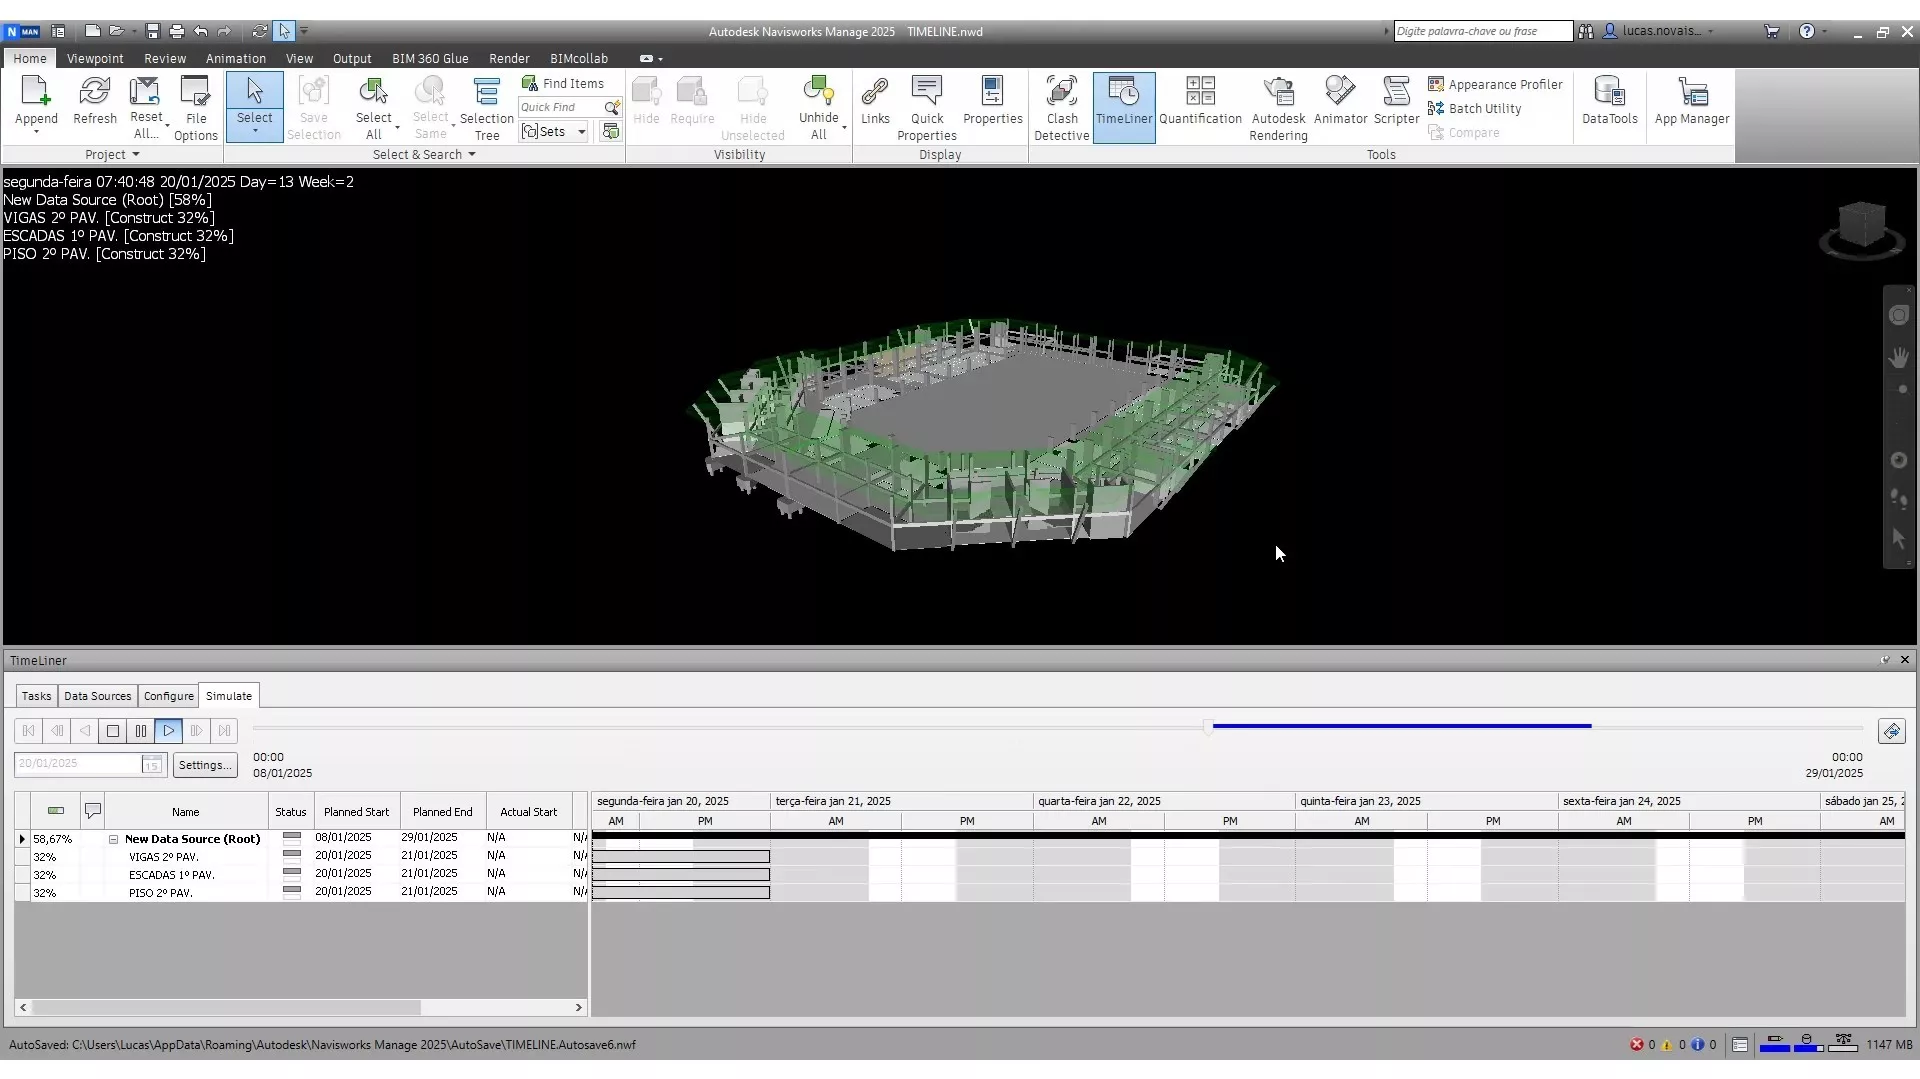Click the Quick Find input field
The image size is (1920, 1079).
[560, 108]
